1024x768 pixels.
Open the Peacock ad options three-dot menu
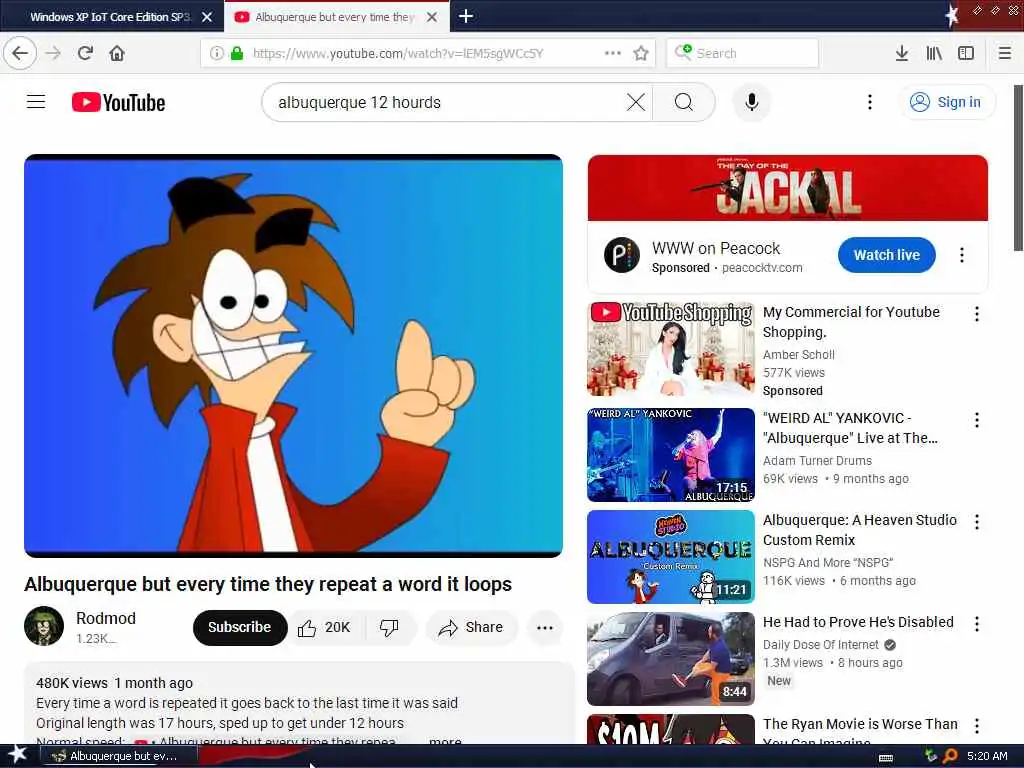pos(961,255)
